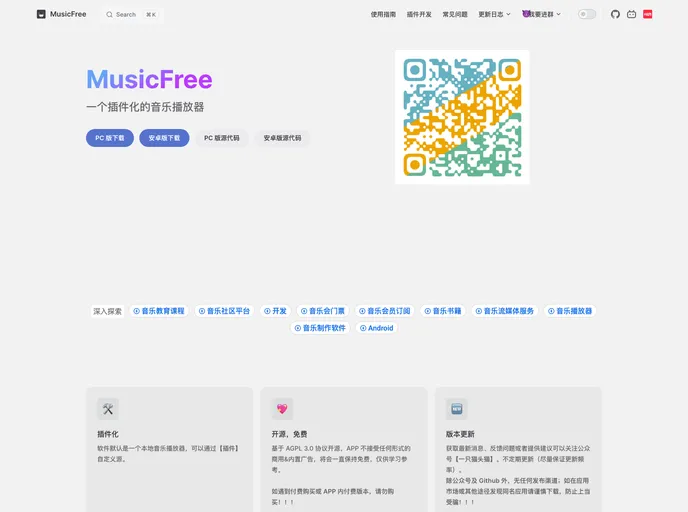Click the heart icon in 开源，免费 card
This screenshot has width=688, height=512.
(x=282, y=409)
